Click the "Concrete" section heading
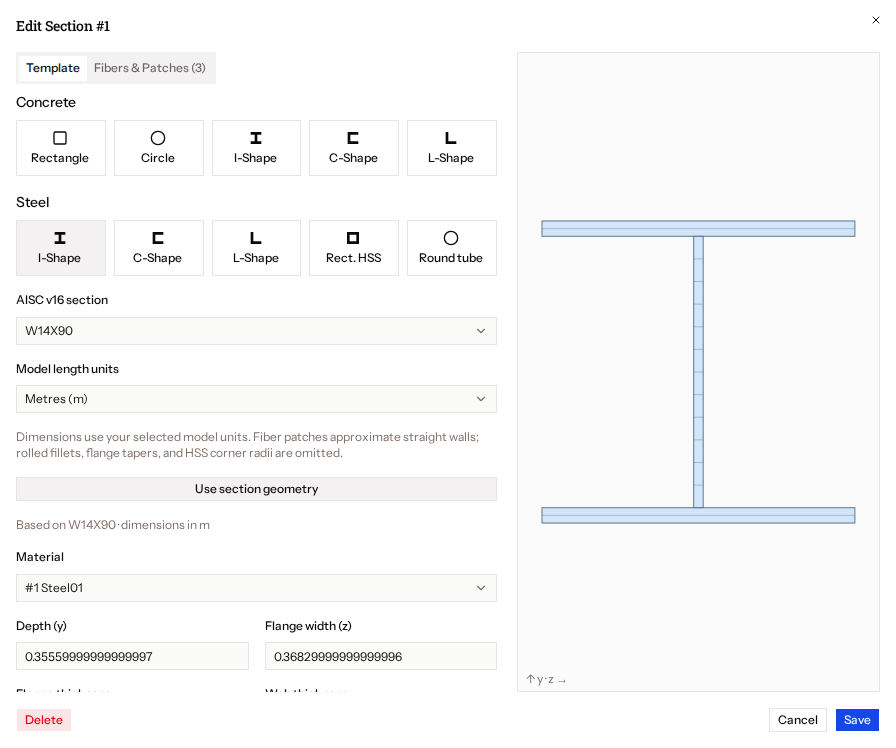 coord(46,102)
